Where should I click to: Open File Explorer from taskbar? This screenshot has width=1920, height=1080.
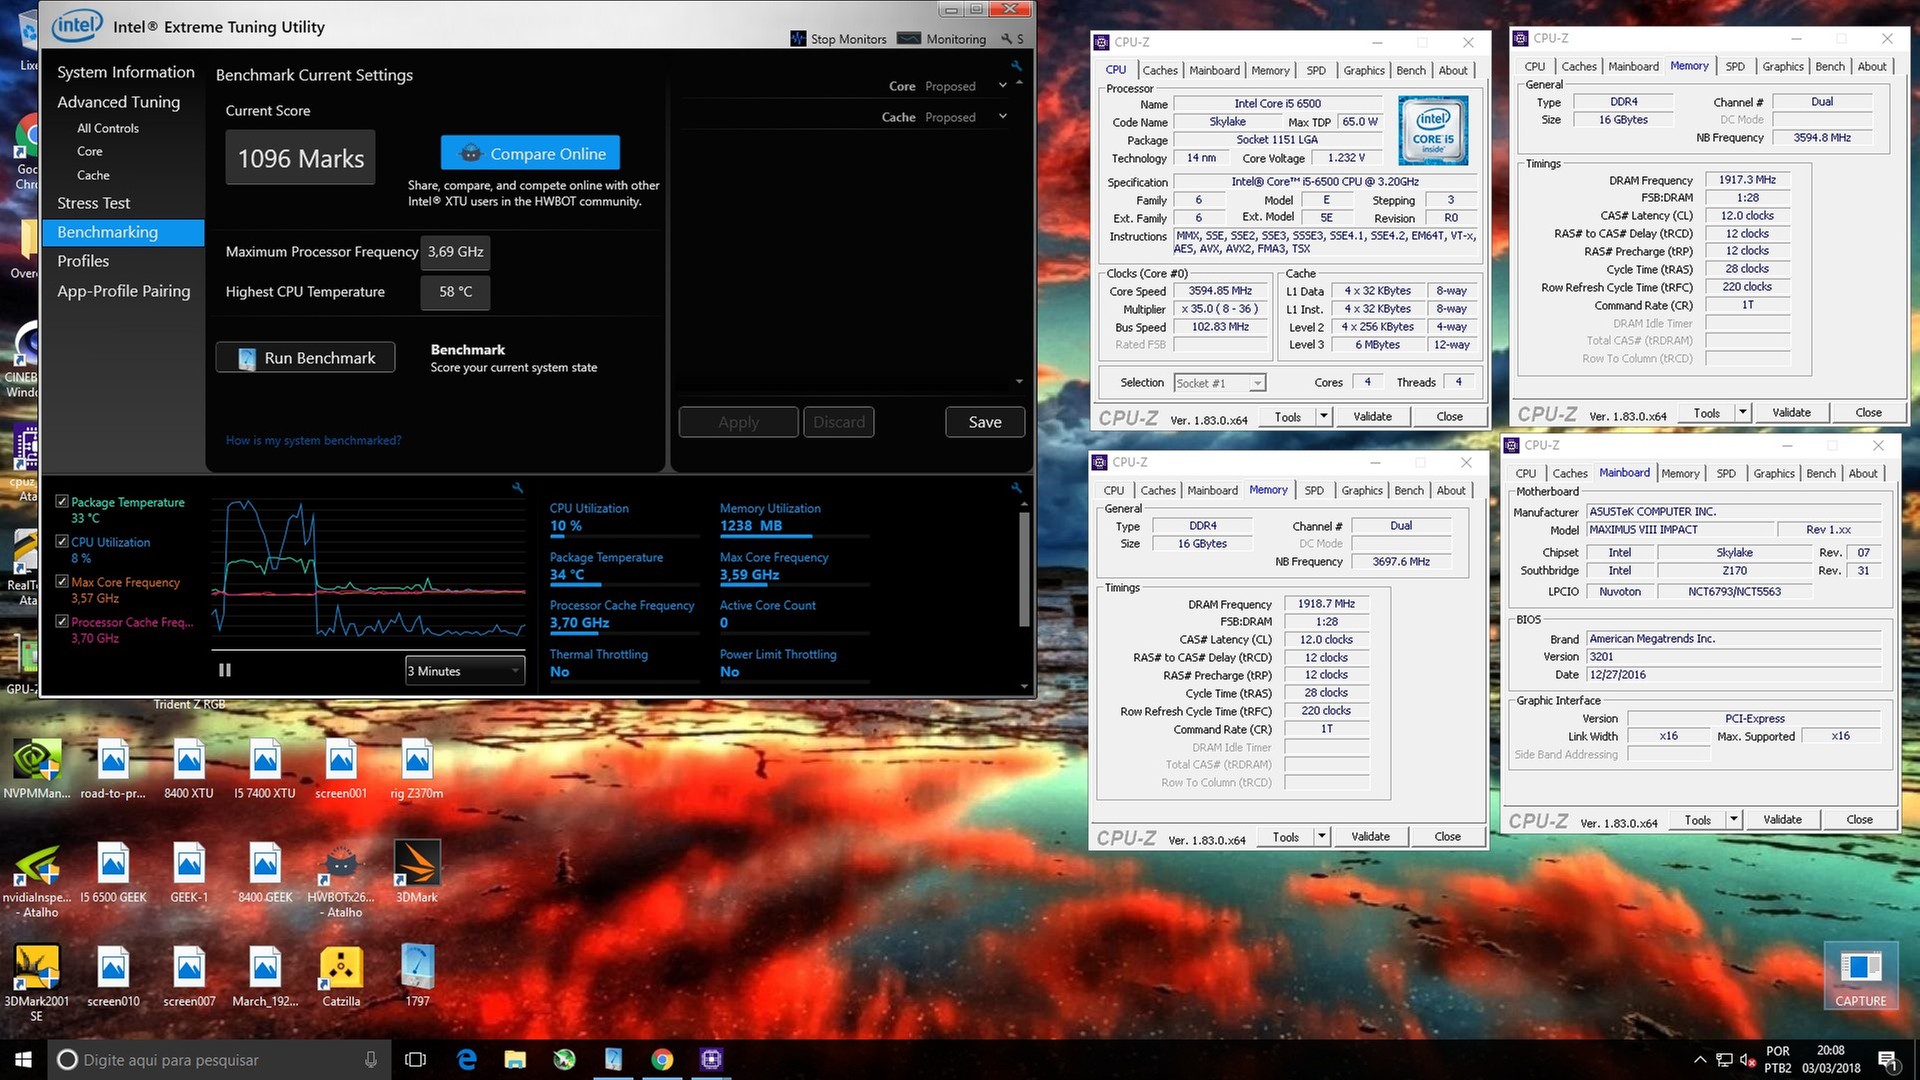515,1059
